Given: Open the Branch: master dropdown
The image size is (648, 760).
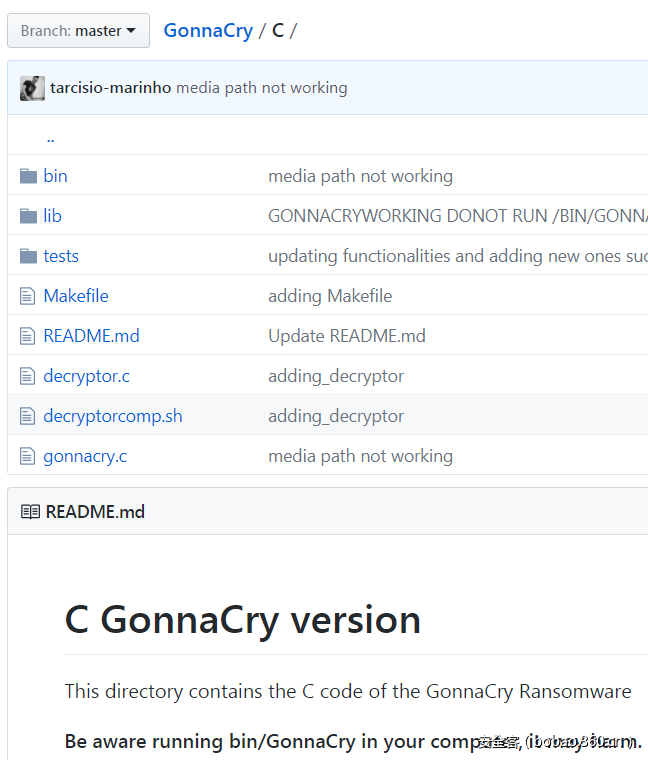Looking at the screenshot, I should click(78, 30).
